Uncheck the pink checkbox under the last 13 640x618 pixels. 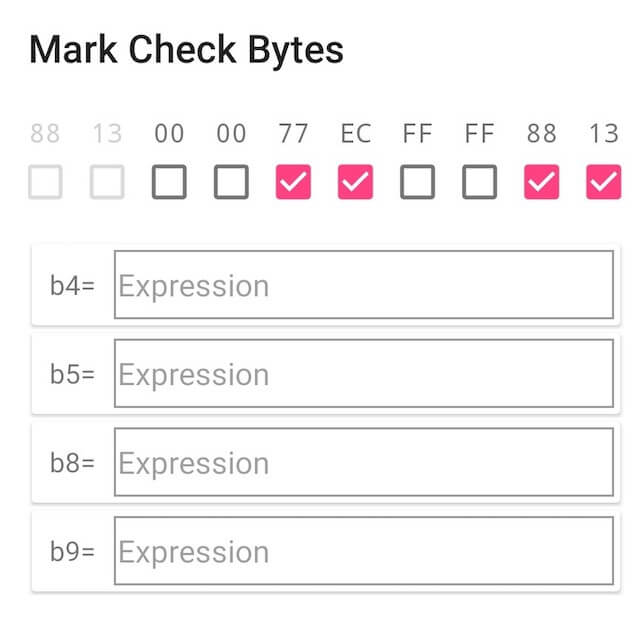(x=603, y=182)
